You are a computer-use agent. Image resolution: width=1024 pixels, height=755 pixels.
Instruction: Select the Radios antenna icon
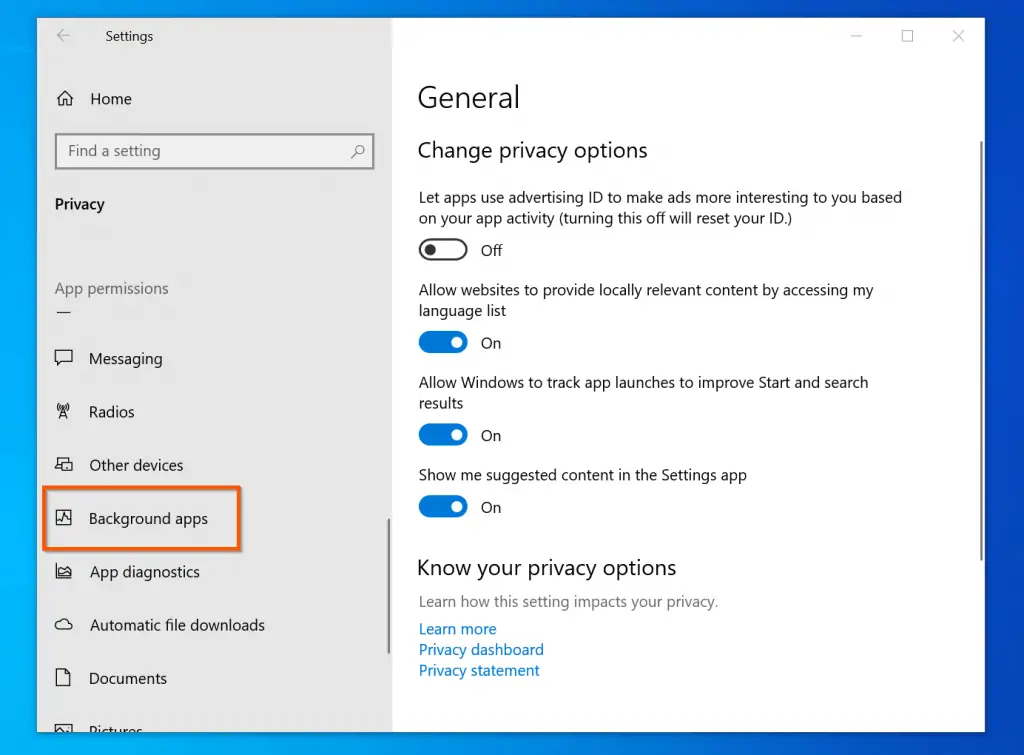pyautogui.click(x=64, y=411)
